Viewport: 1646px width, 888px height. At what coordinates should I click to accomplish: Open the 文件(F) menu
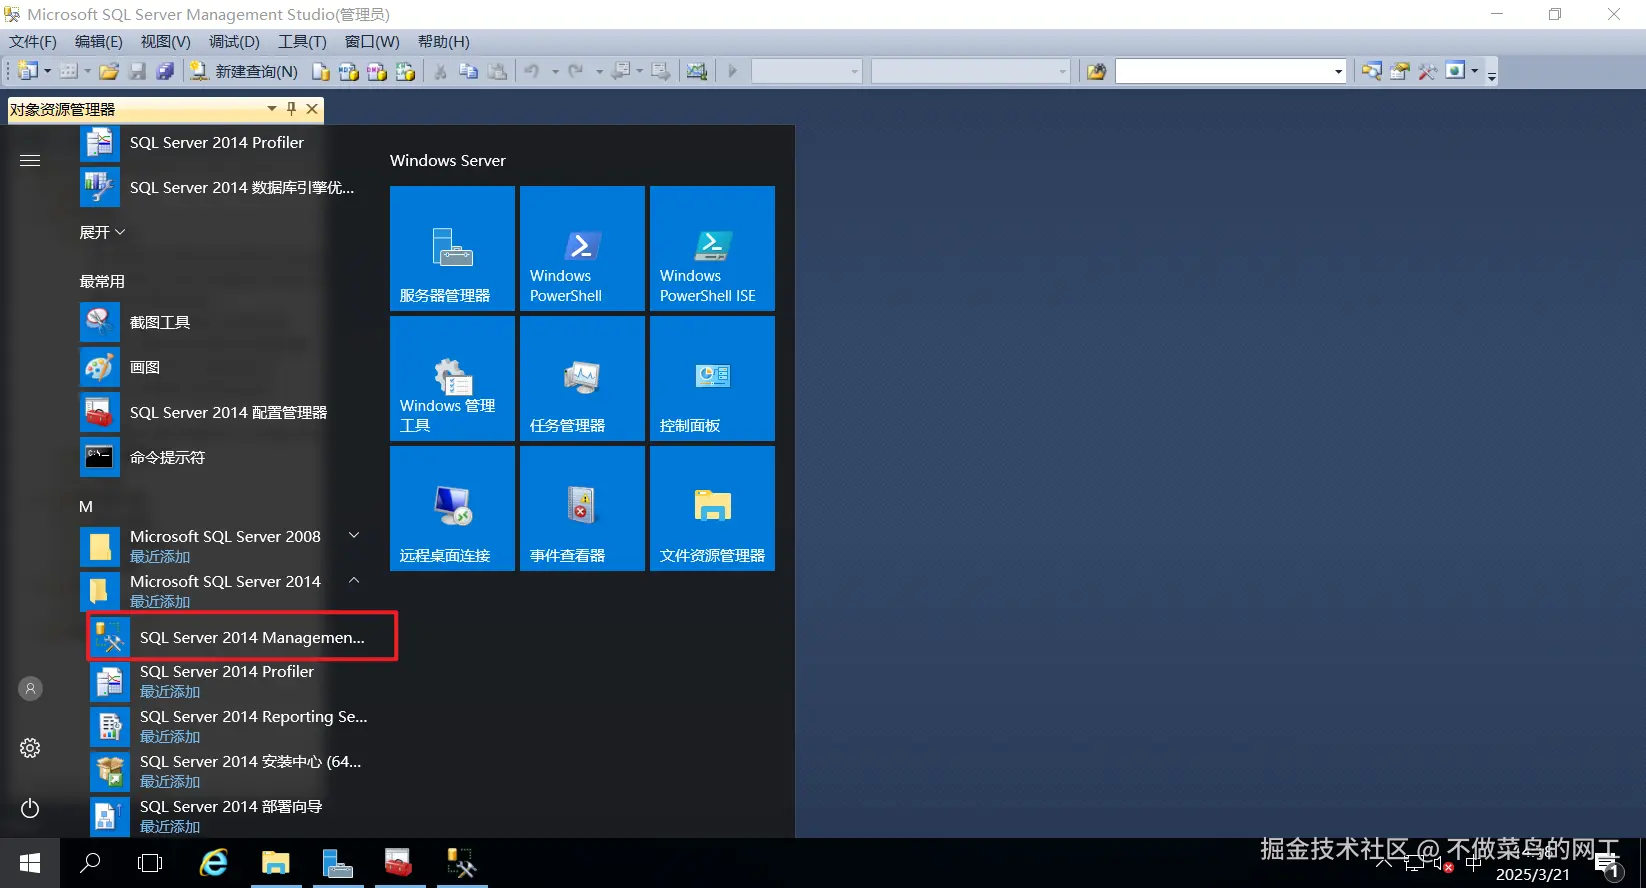pos(33,41)
